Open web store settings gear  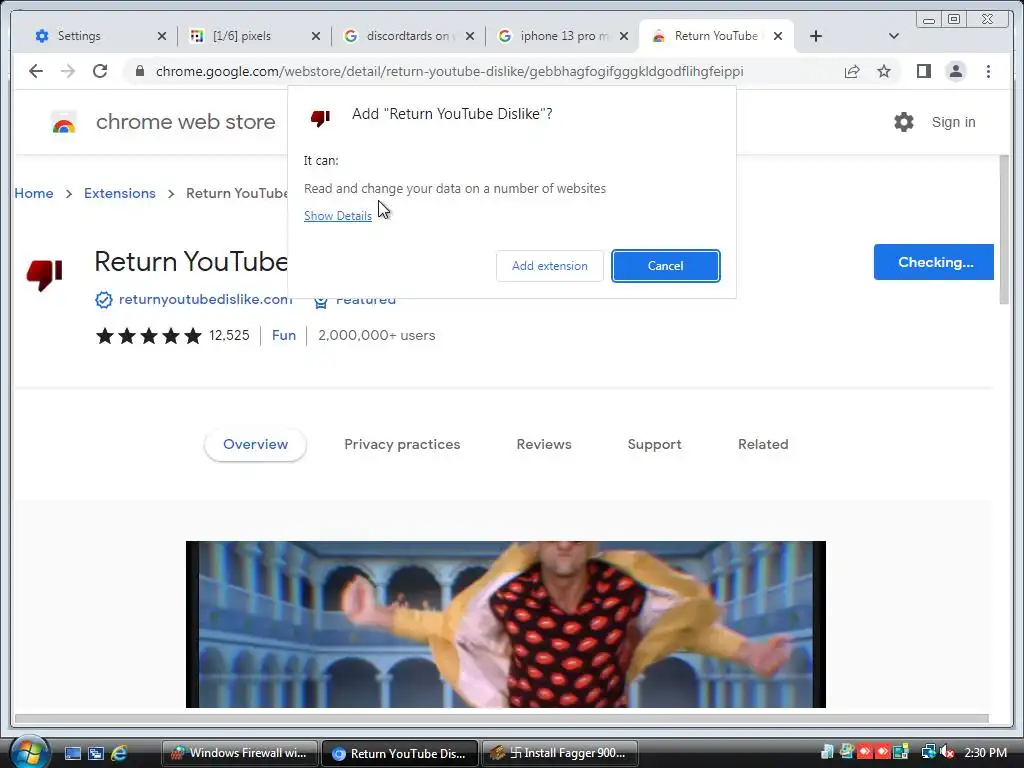(x=904, y=122)
